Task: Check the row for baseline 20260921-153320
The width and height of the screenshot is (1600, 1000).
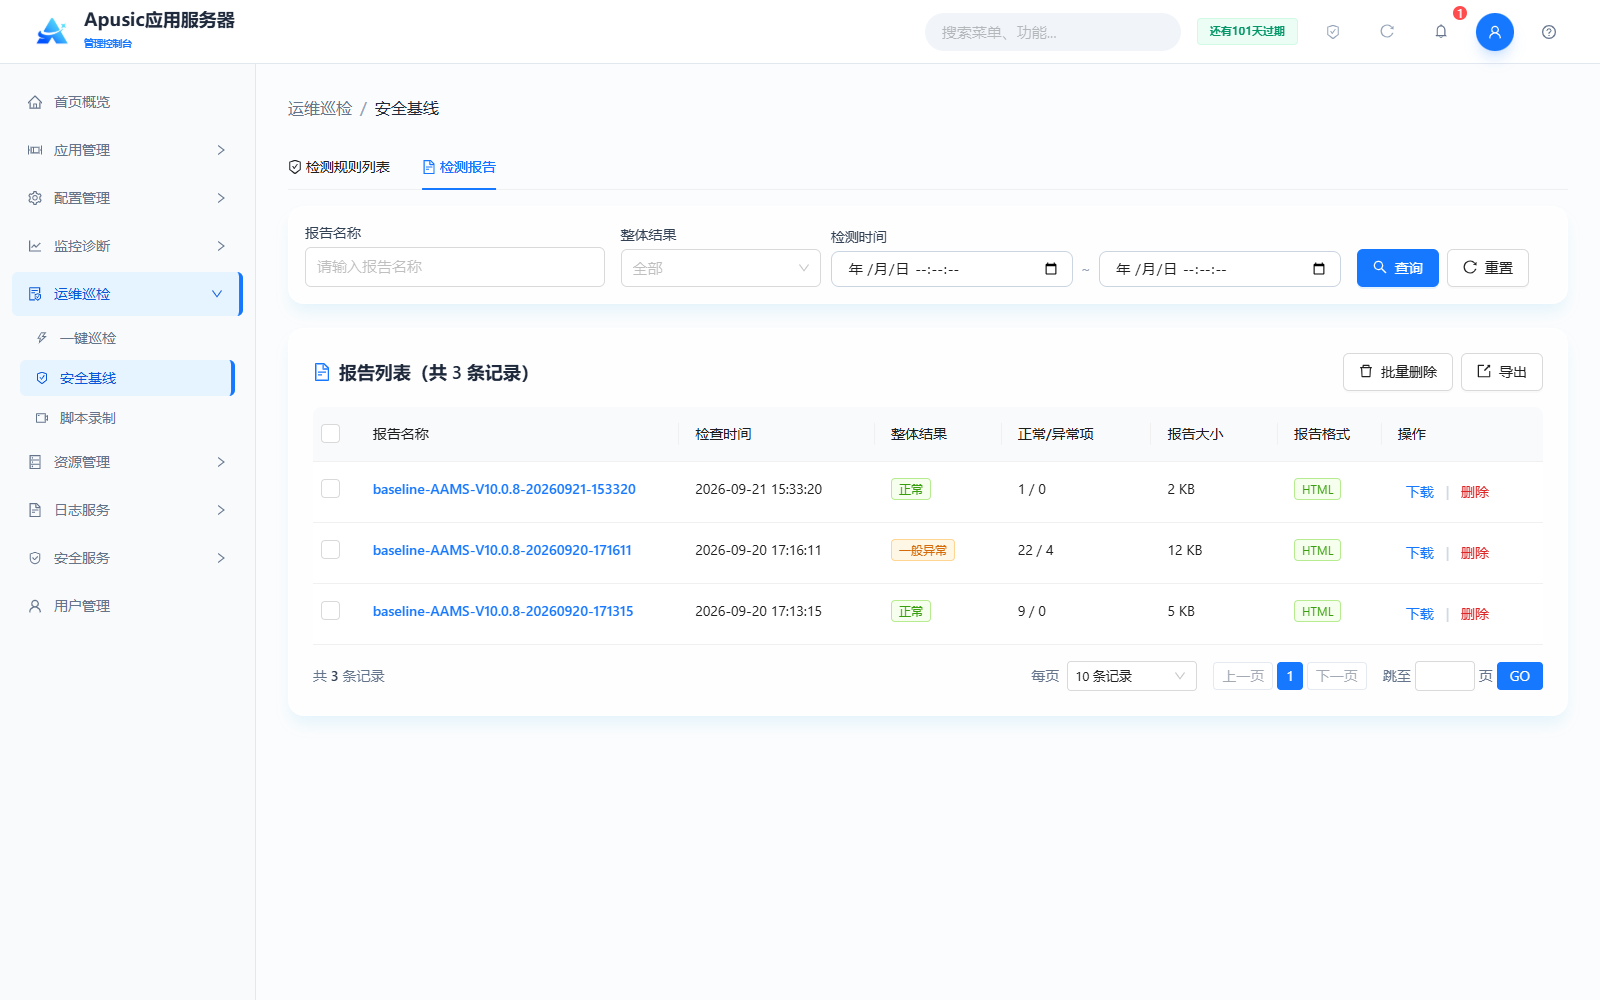Action: tap(331, 489)
